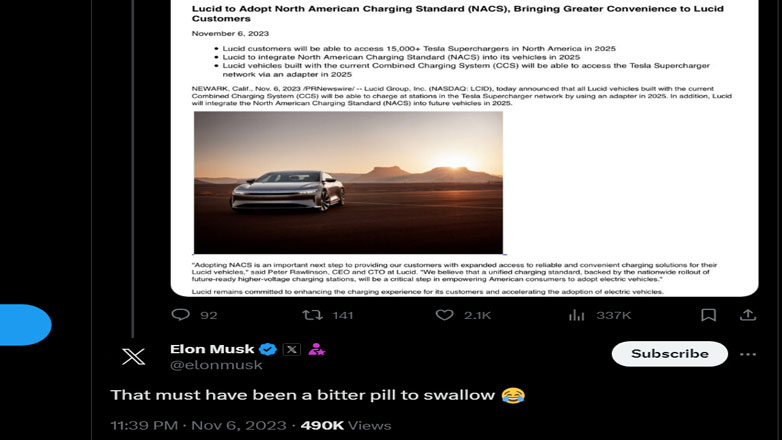Repost using the retweet arrows icon
Image resolution: width=782 pixels, height=440 pixels.
point(313,315)
